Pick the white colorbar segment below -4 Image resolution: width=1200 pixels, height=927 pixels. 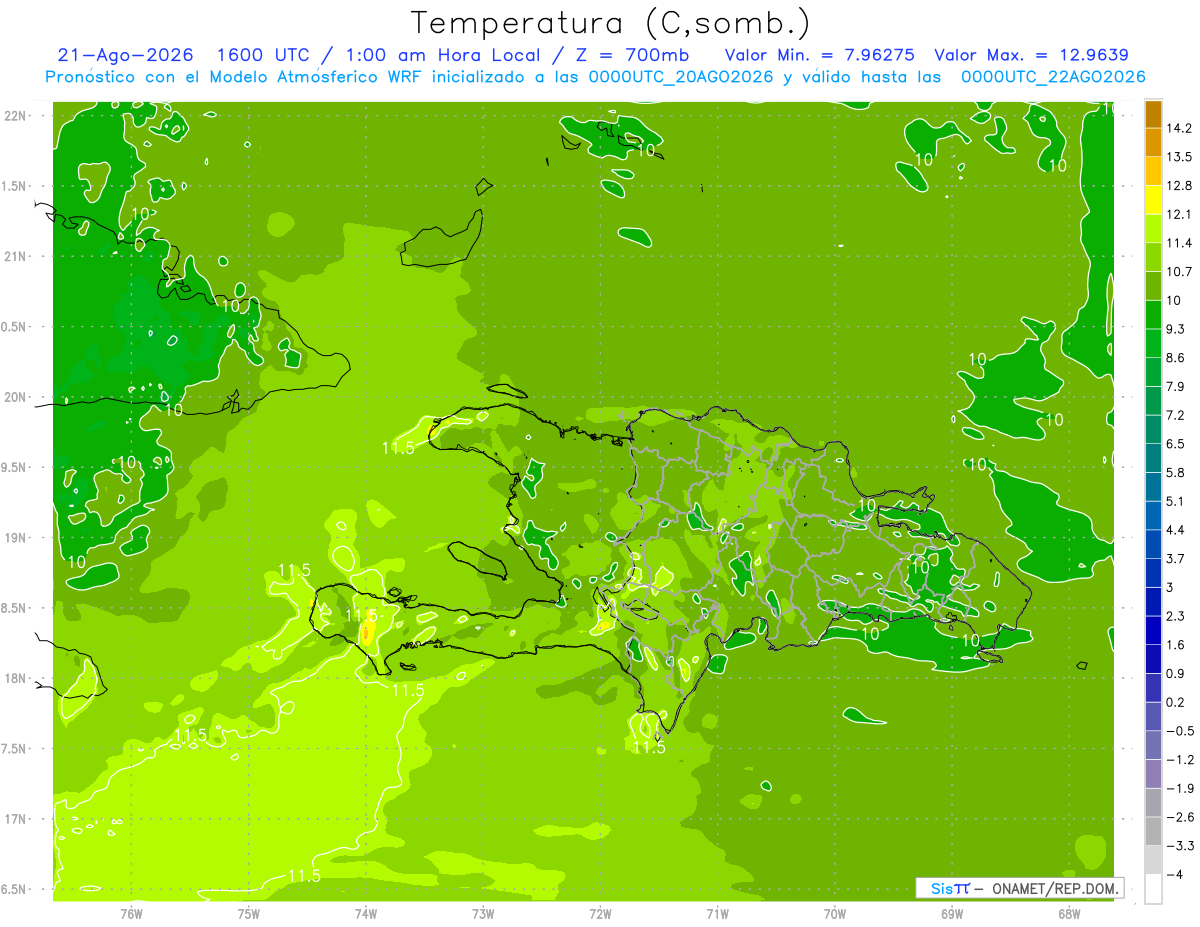tap(1153, 889)
